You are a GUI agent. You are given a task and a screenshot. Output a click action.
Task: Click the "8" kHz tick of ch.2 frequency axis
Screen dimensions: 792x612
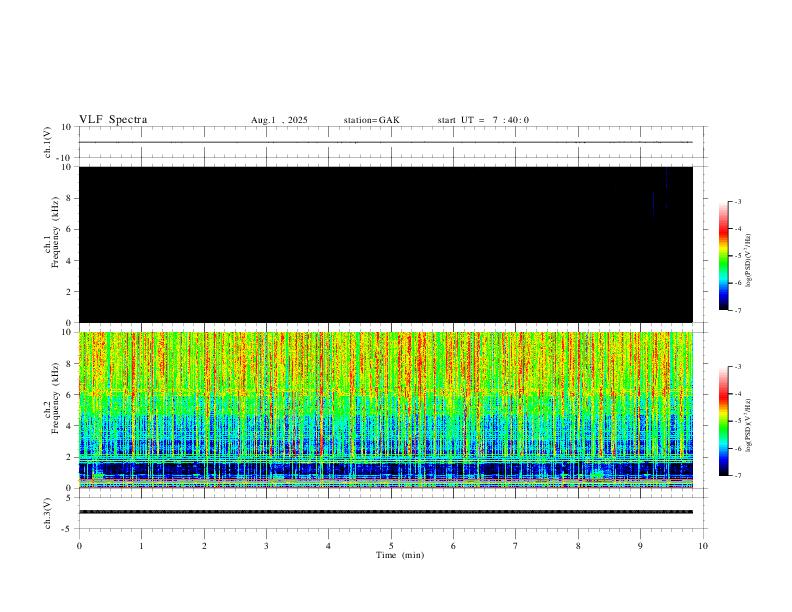70,364
